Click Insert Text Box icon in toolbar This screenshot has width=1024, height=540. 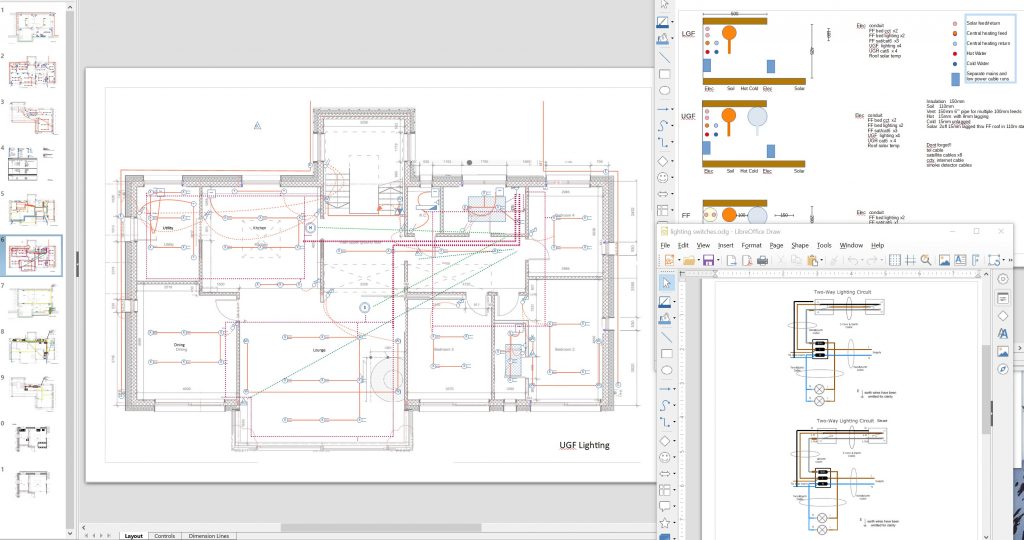point(960,260)
